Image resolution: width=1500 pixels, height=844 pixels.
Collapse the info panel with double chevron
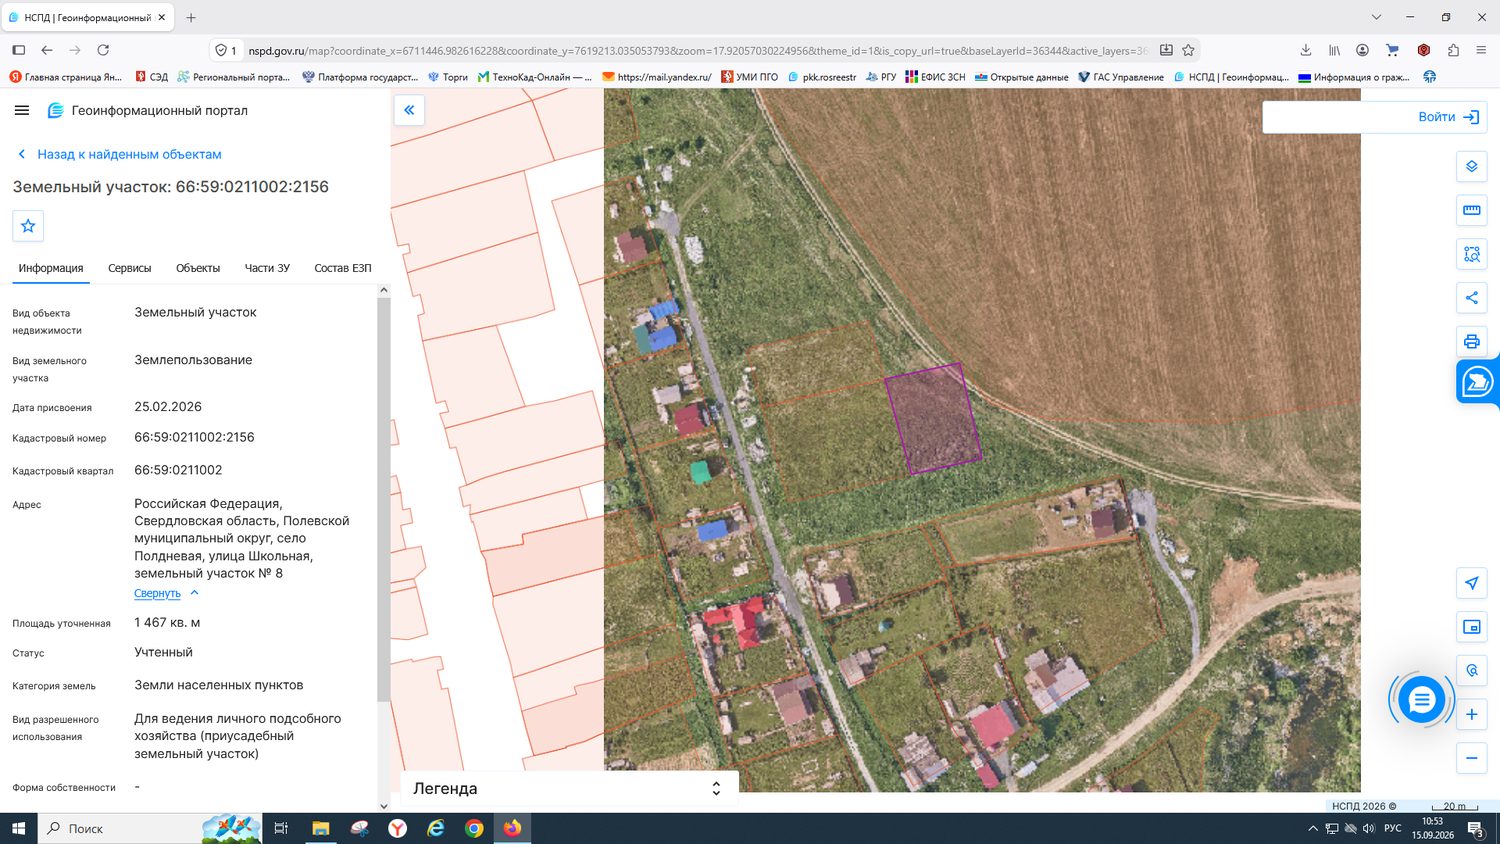tap(409, 110)
